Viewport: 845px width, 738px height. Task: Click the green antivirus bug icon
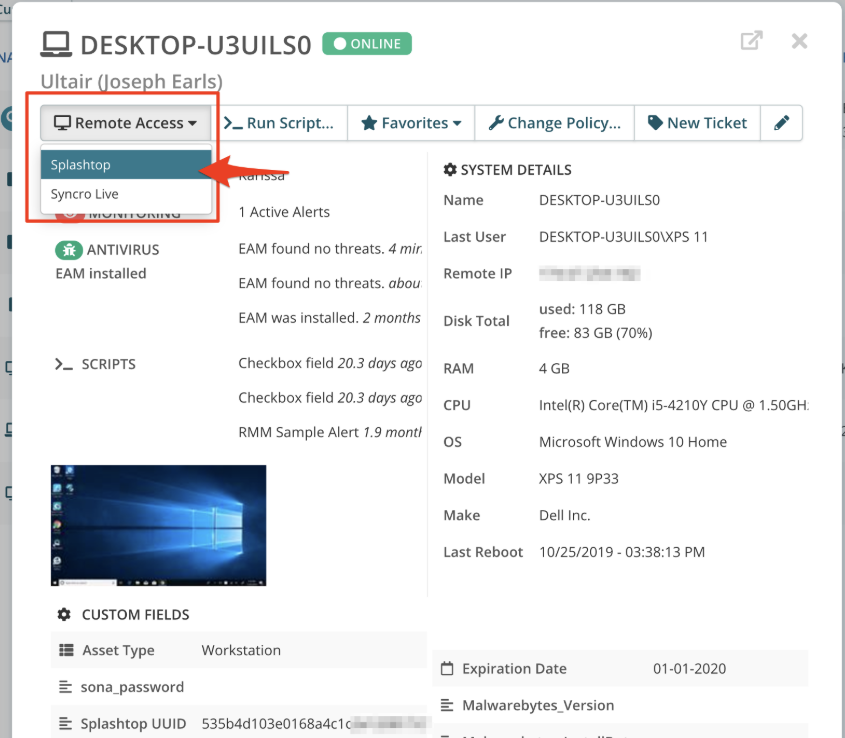[x=69, y=250]
